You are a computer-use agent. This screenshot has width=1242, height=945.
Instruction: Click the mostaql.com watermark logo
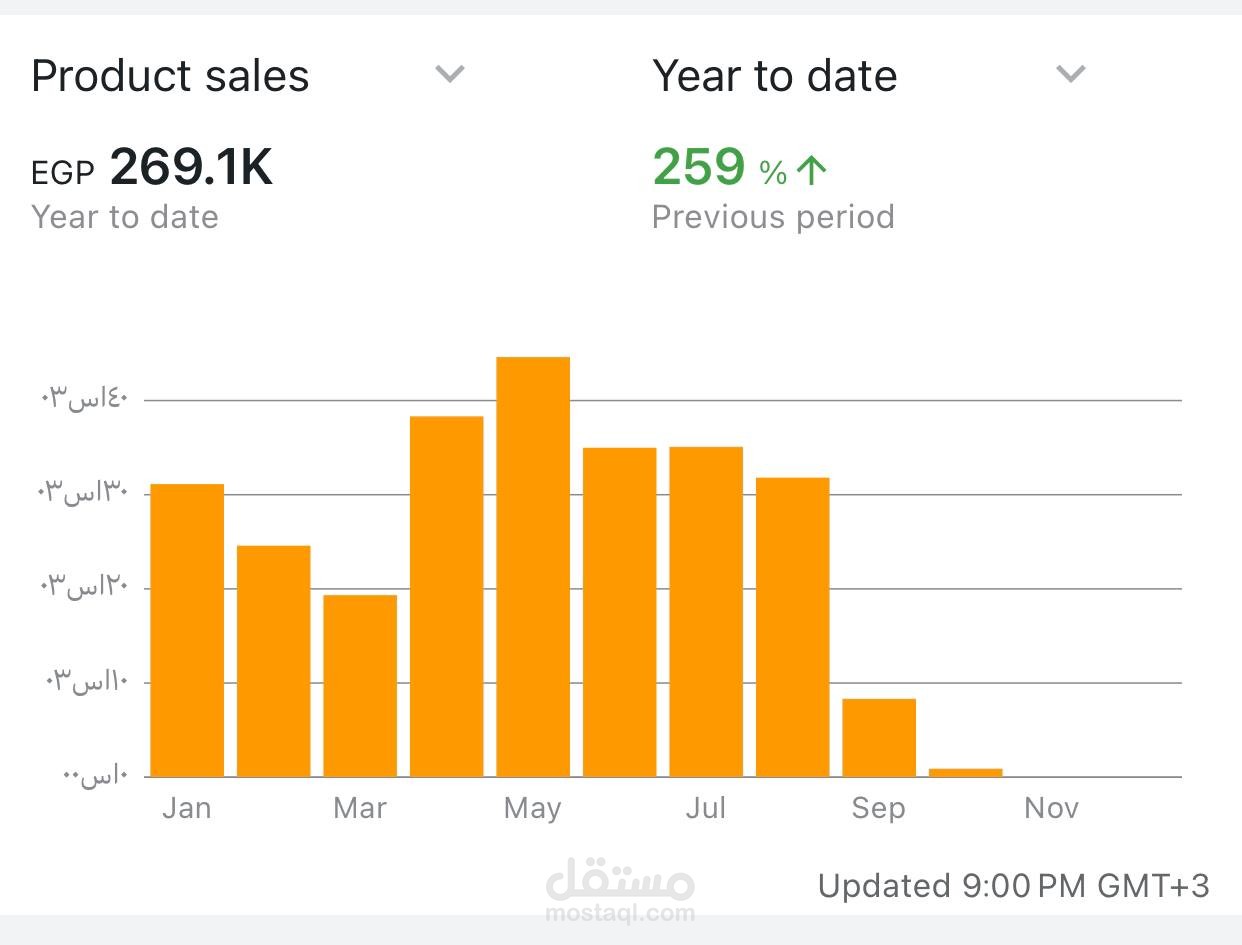(x=620, y=889)
